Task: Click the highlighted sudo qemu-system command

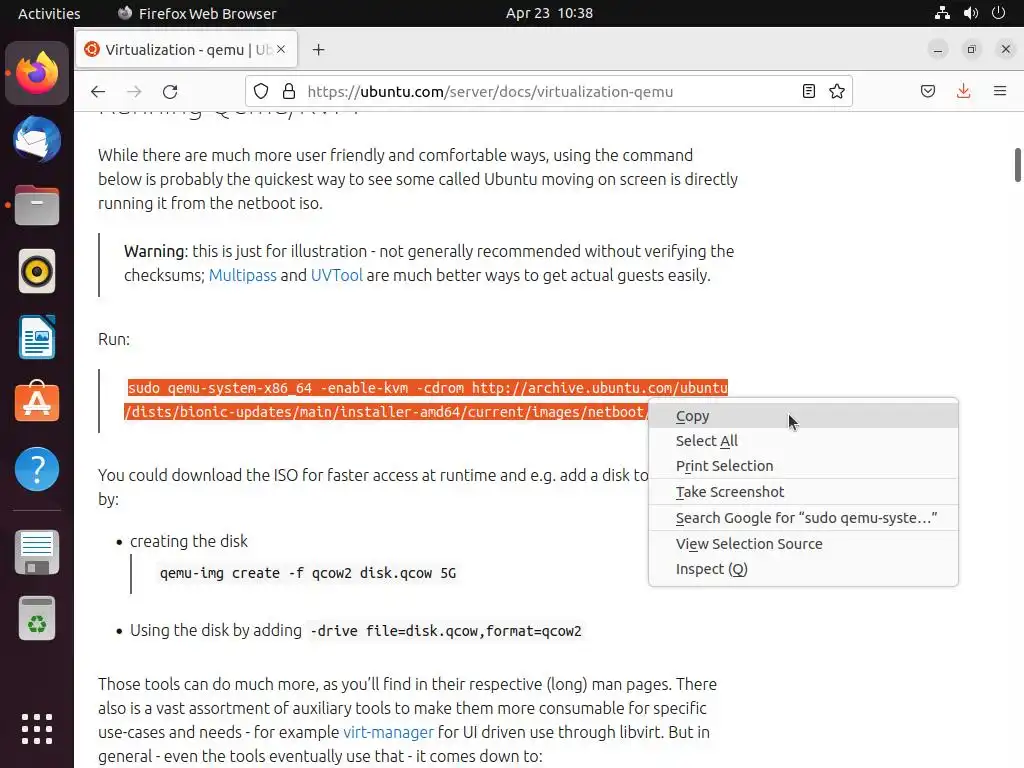Action: pos(427,400)
